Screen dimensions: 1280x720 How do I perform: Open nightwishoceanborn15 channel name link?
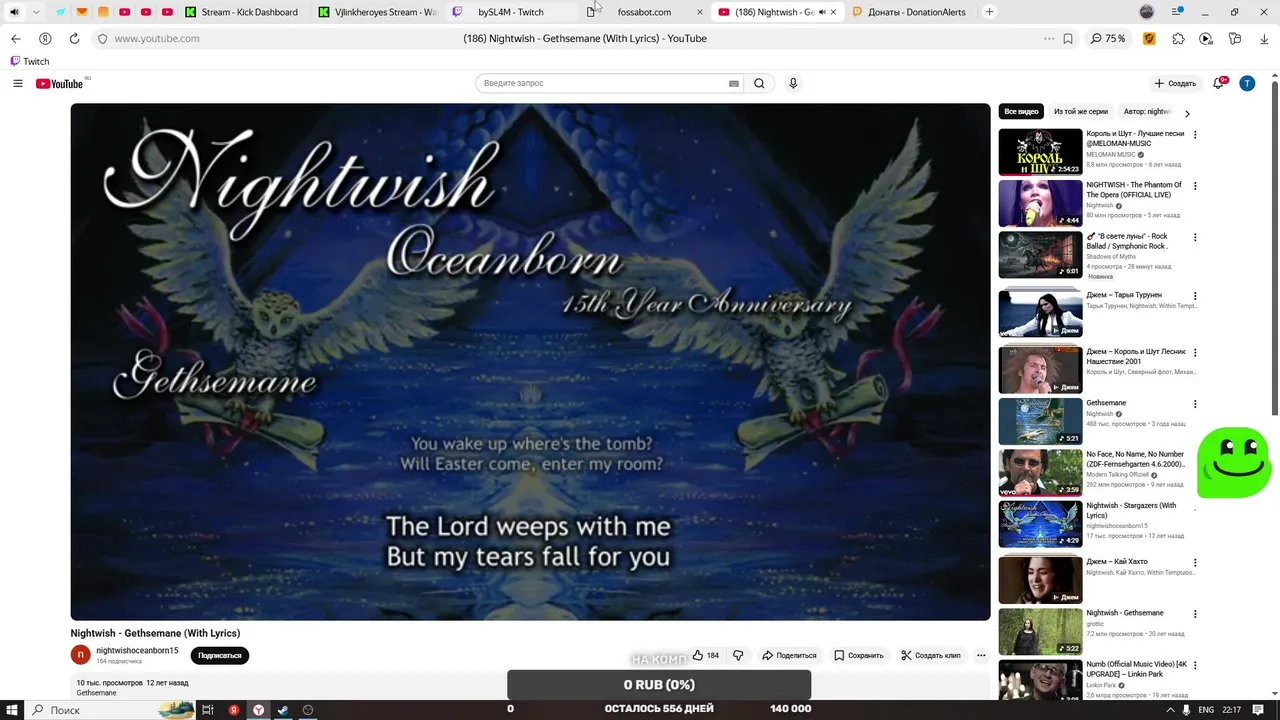pos(137,650)
